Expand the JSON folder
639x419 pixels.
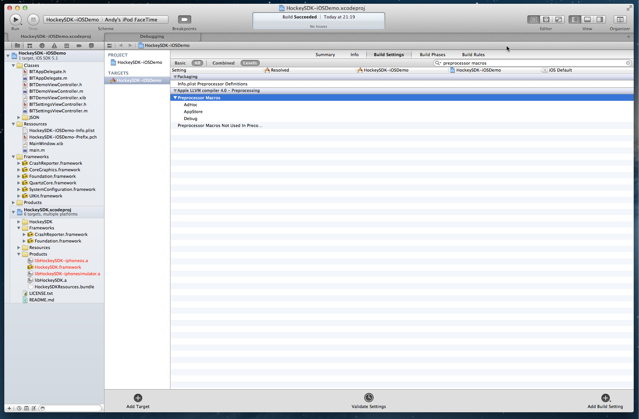pyautogui.click(x=18, y=117)
